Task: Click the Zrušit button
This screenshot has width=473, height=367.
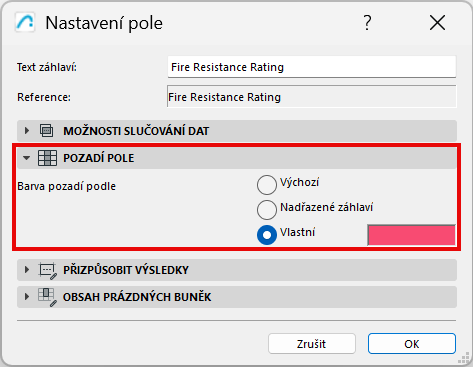Action: click(x=312, y=344)
